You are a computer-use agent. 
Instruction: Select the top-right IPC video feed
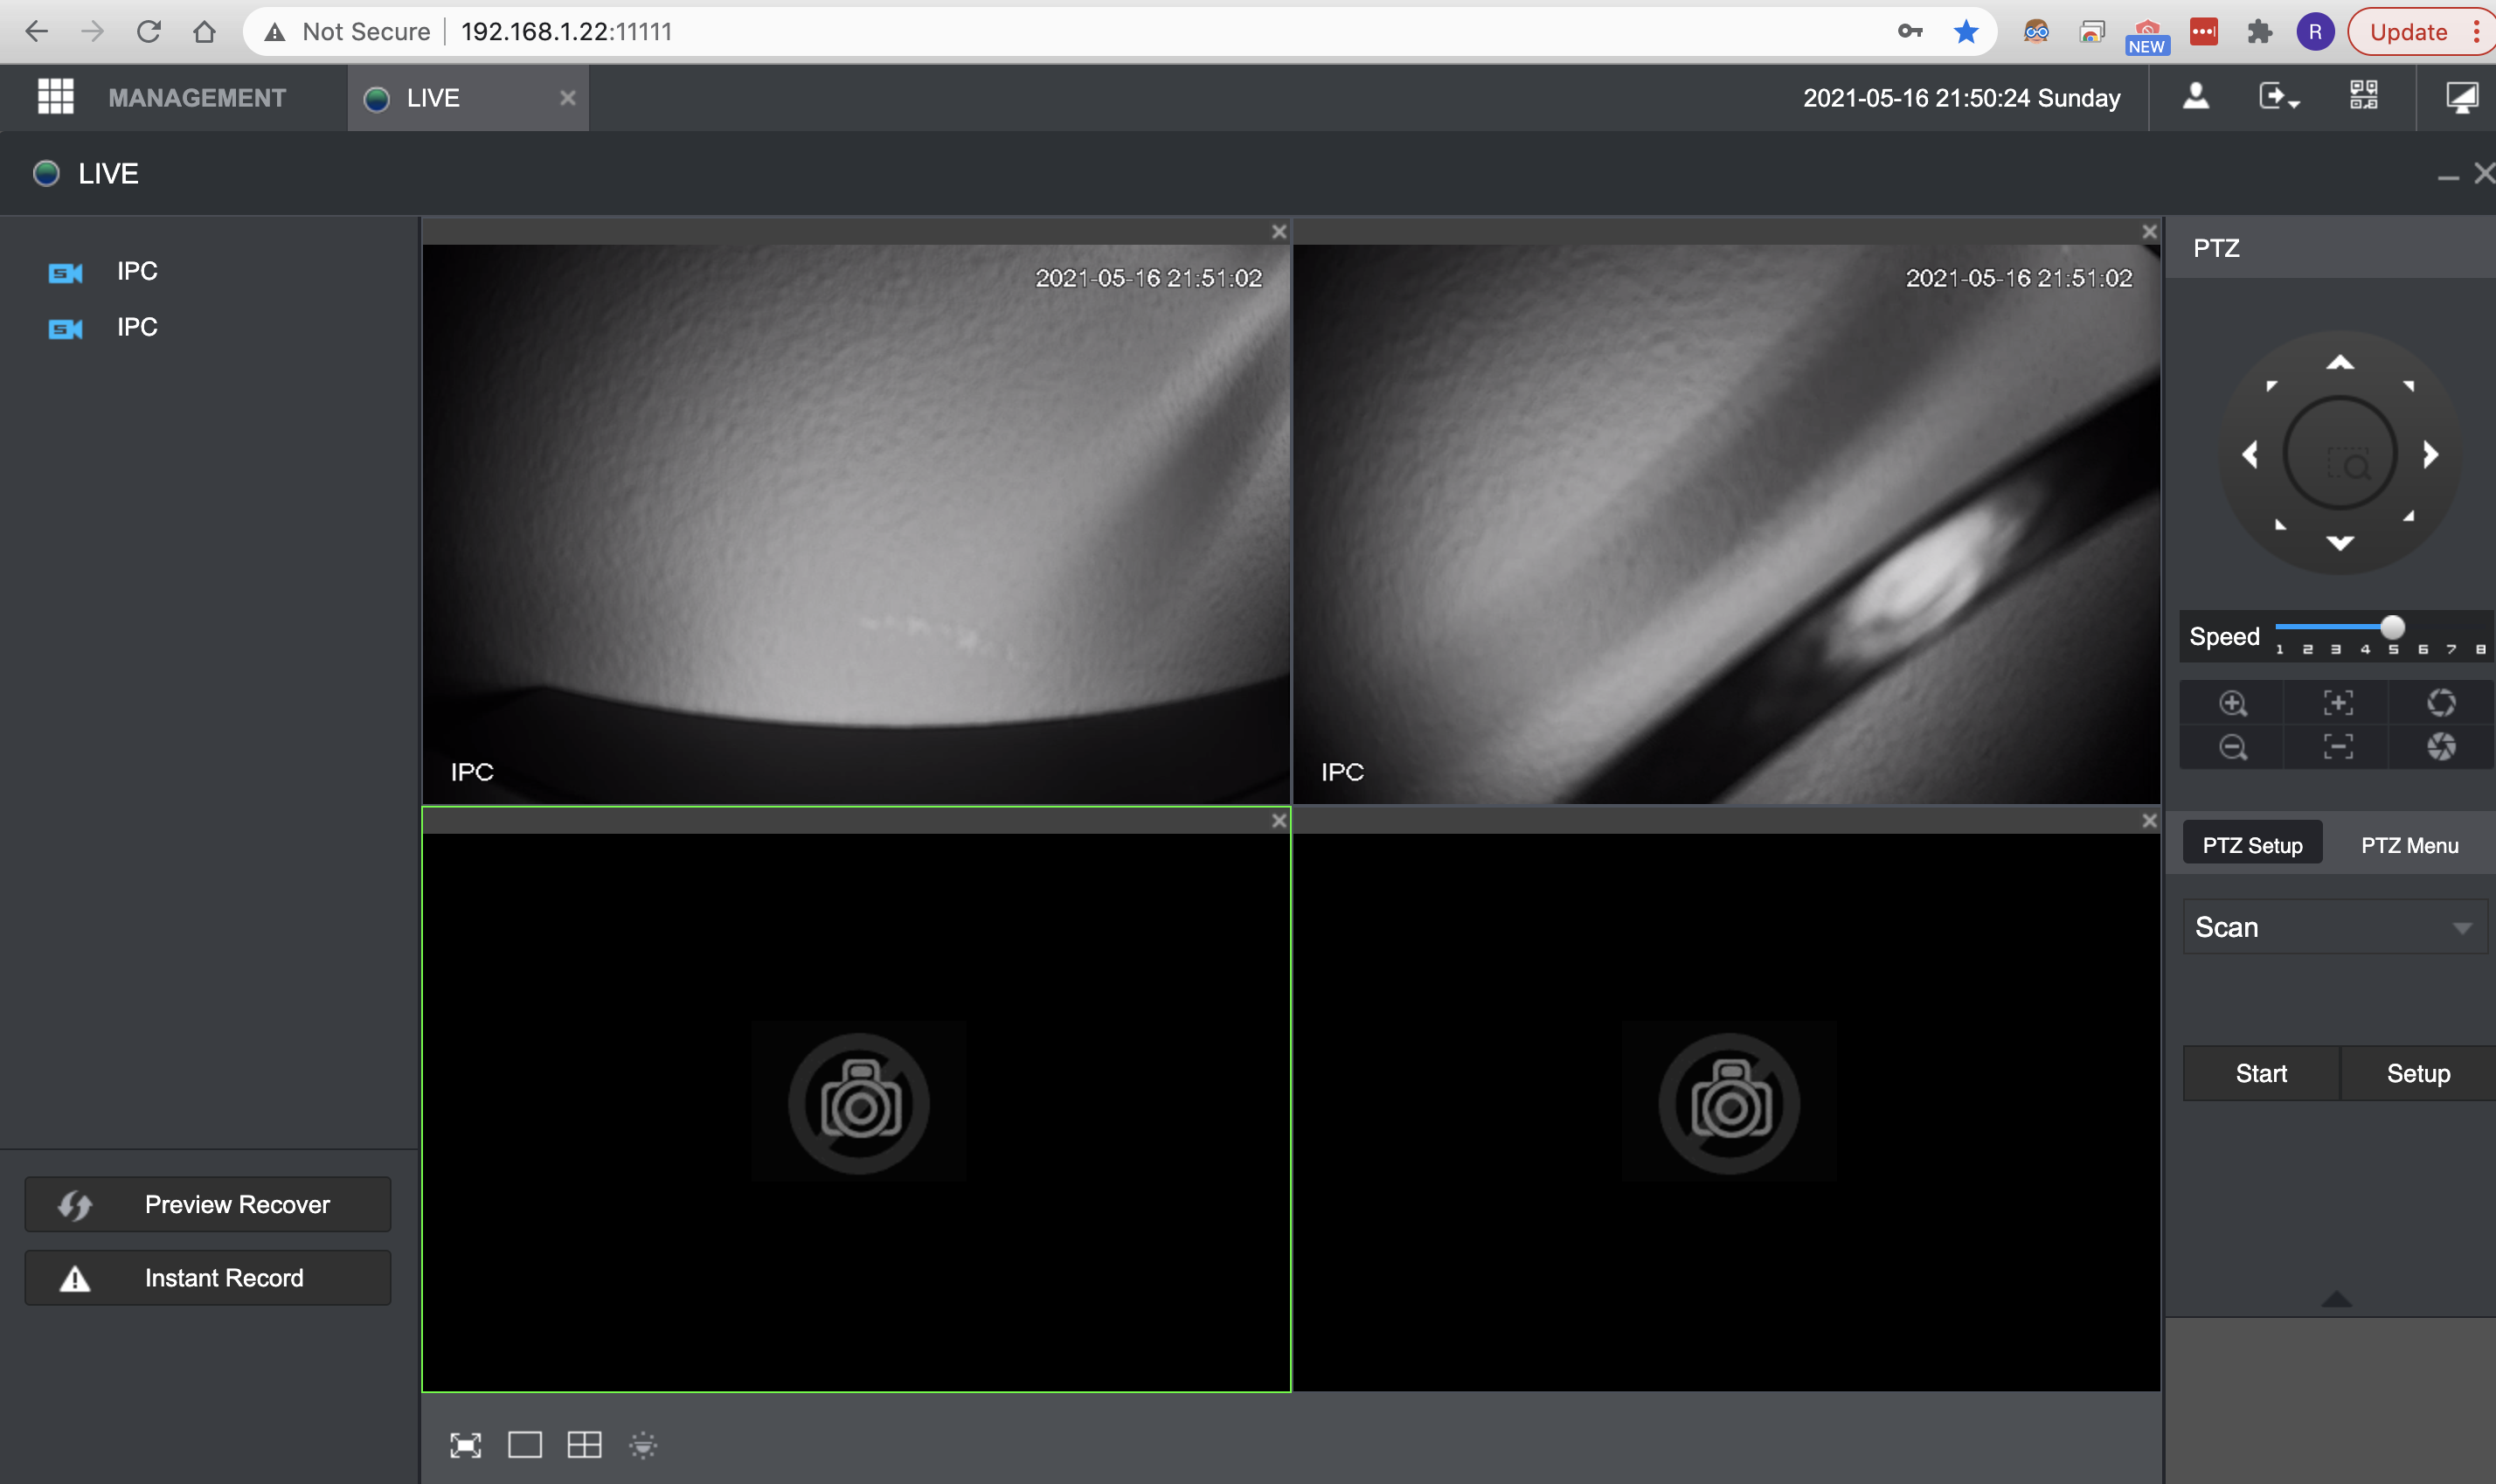(x=1726, y=524)
